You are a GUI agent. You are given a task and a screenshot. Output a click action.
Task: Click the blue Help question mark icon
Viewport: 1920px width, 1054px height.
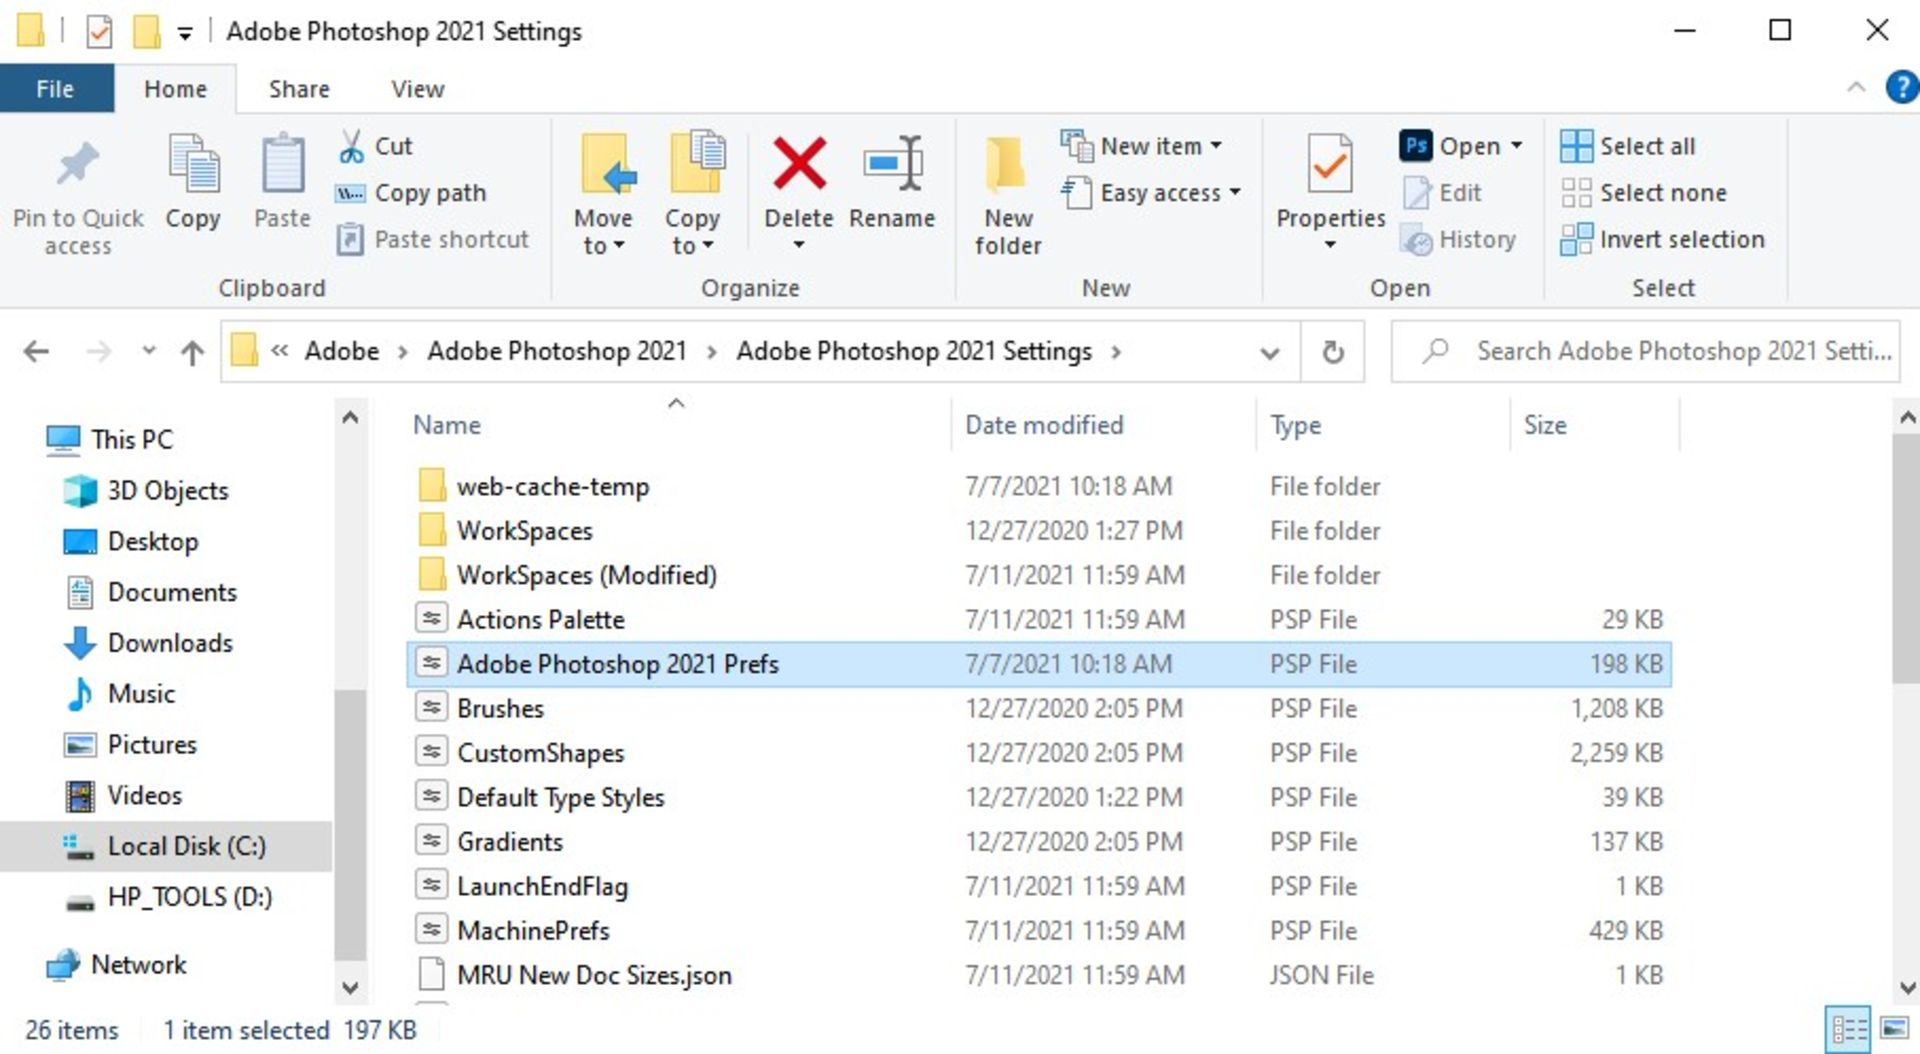click(x=1901, y=88)
